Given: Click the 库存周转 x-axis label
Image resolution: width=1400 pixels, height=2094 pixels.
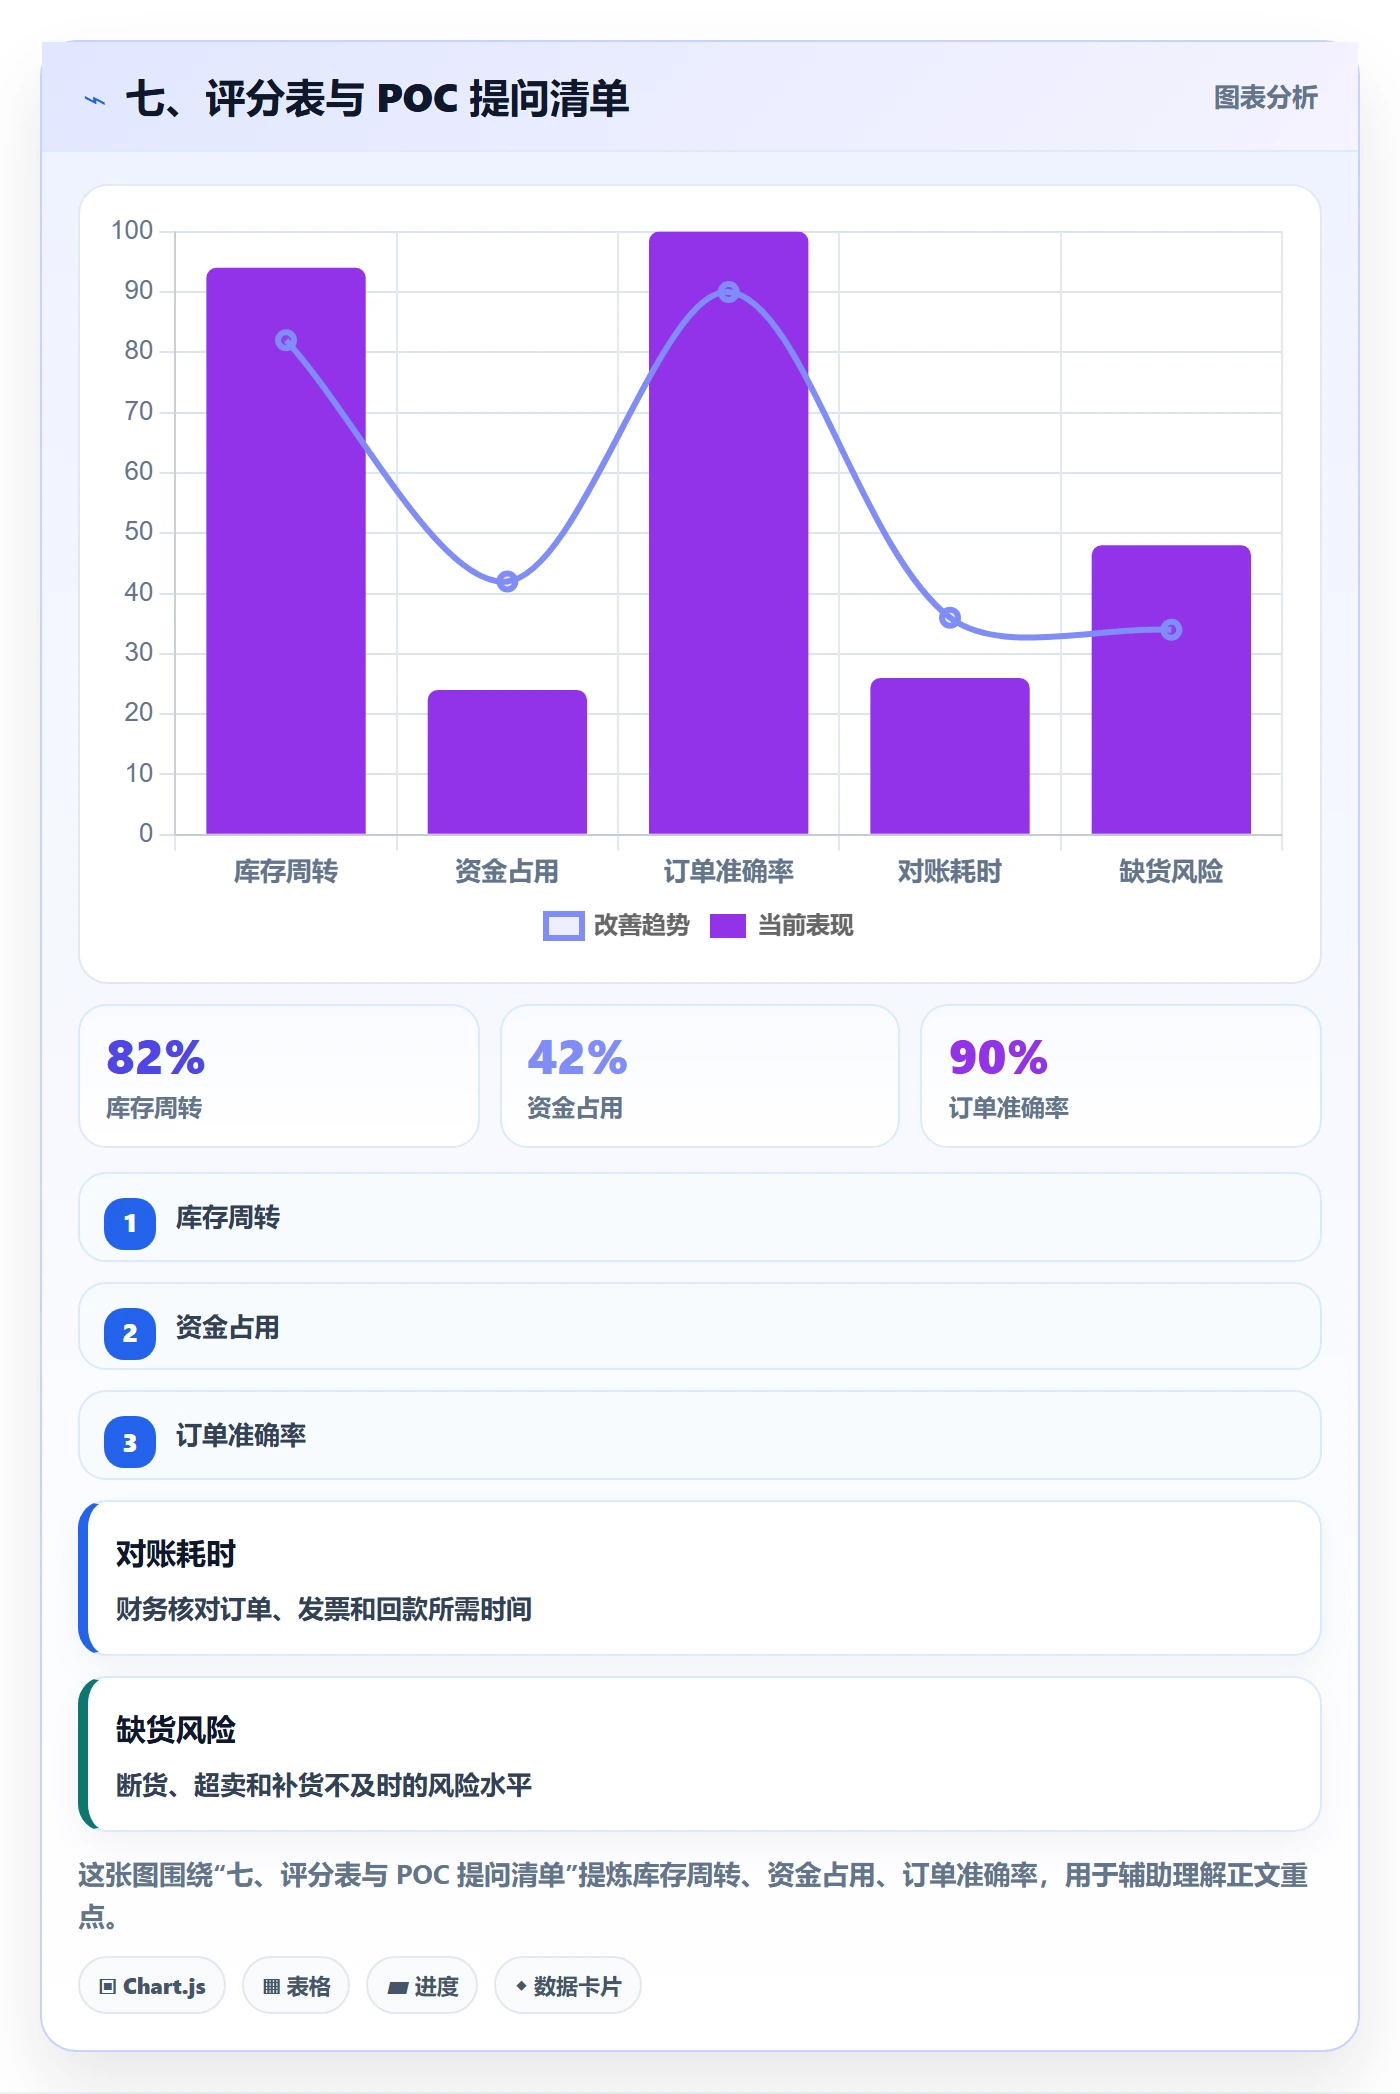Looking at the screenshot, I should pos(286,872).
